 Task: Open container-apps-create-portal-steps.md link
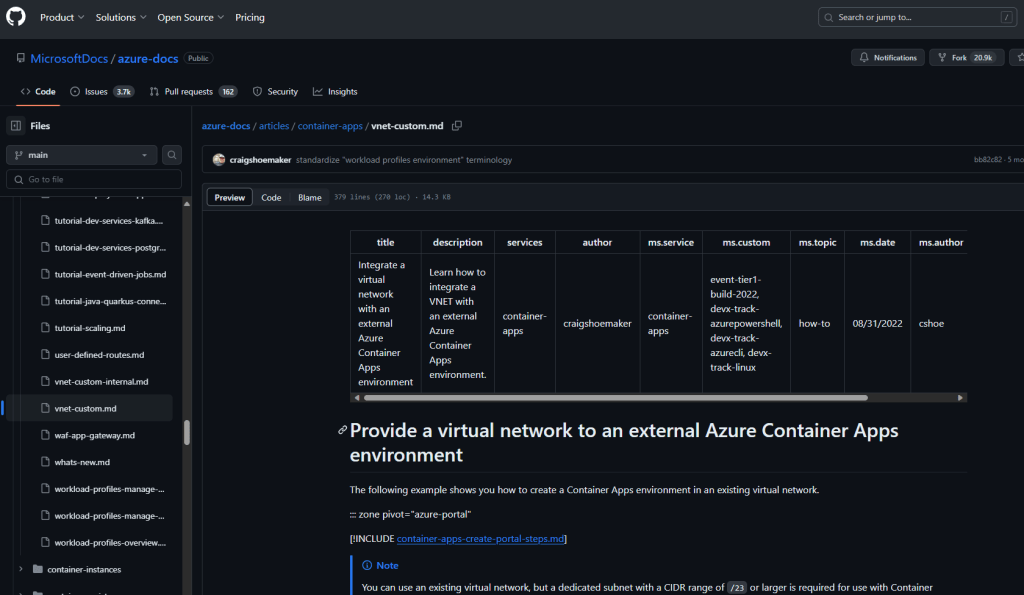pyautogui.click(x=481, y=539)
